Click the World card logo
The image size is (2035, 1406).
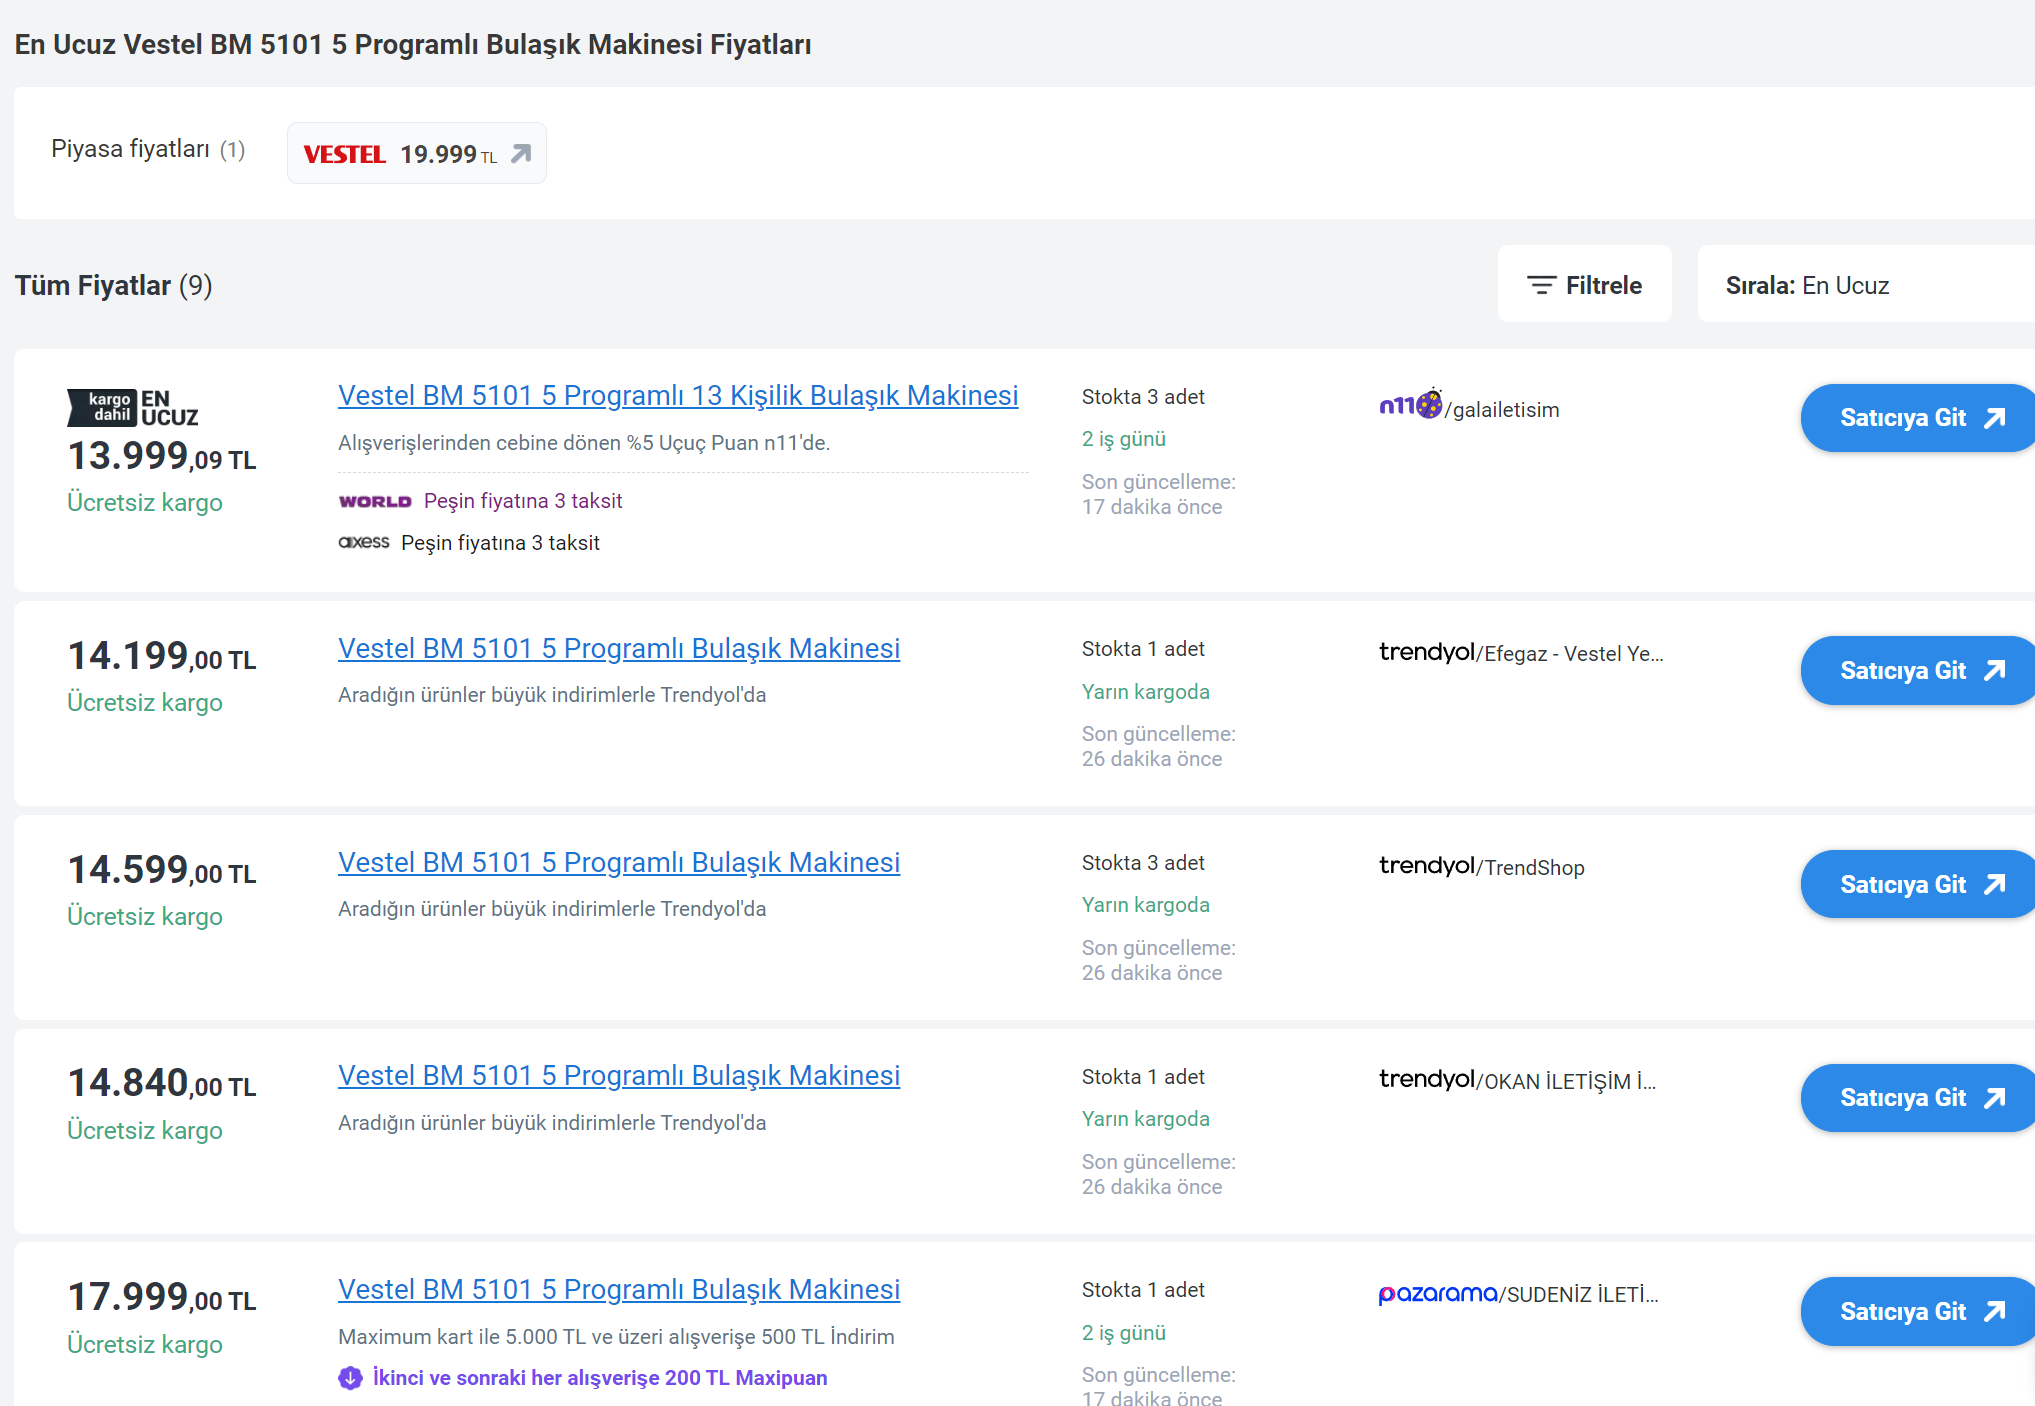click(x=375, y=502)
